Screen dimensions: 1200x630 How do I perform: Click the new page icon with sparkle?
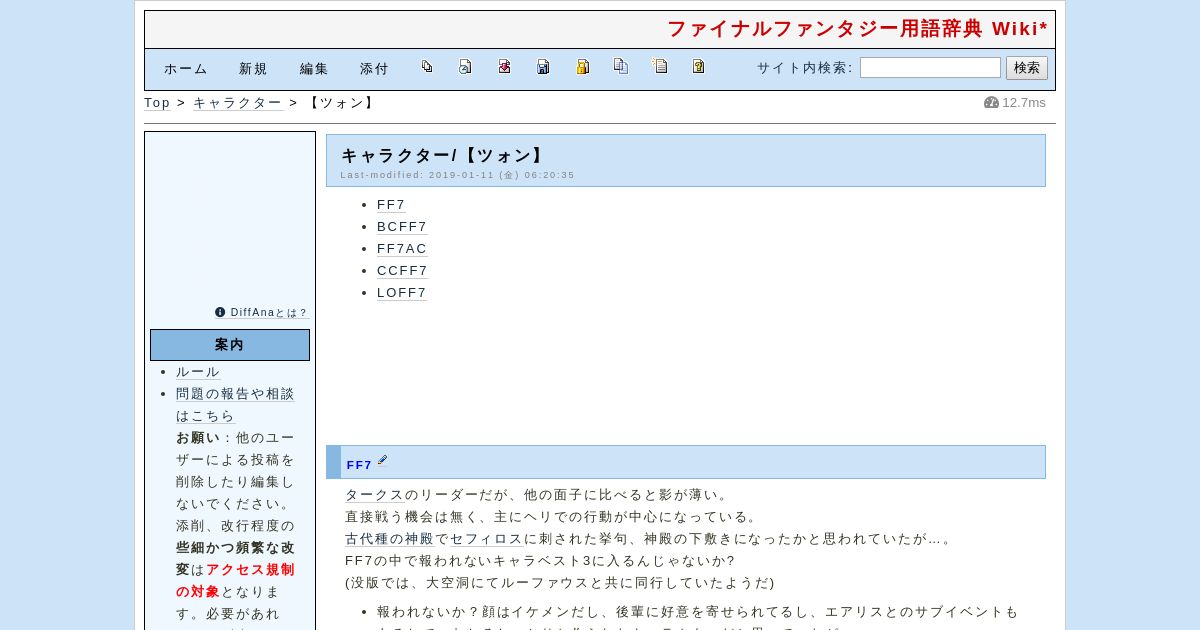point(660,67)
